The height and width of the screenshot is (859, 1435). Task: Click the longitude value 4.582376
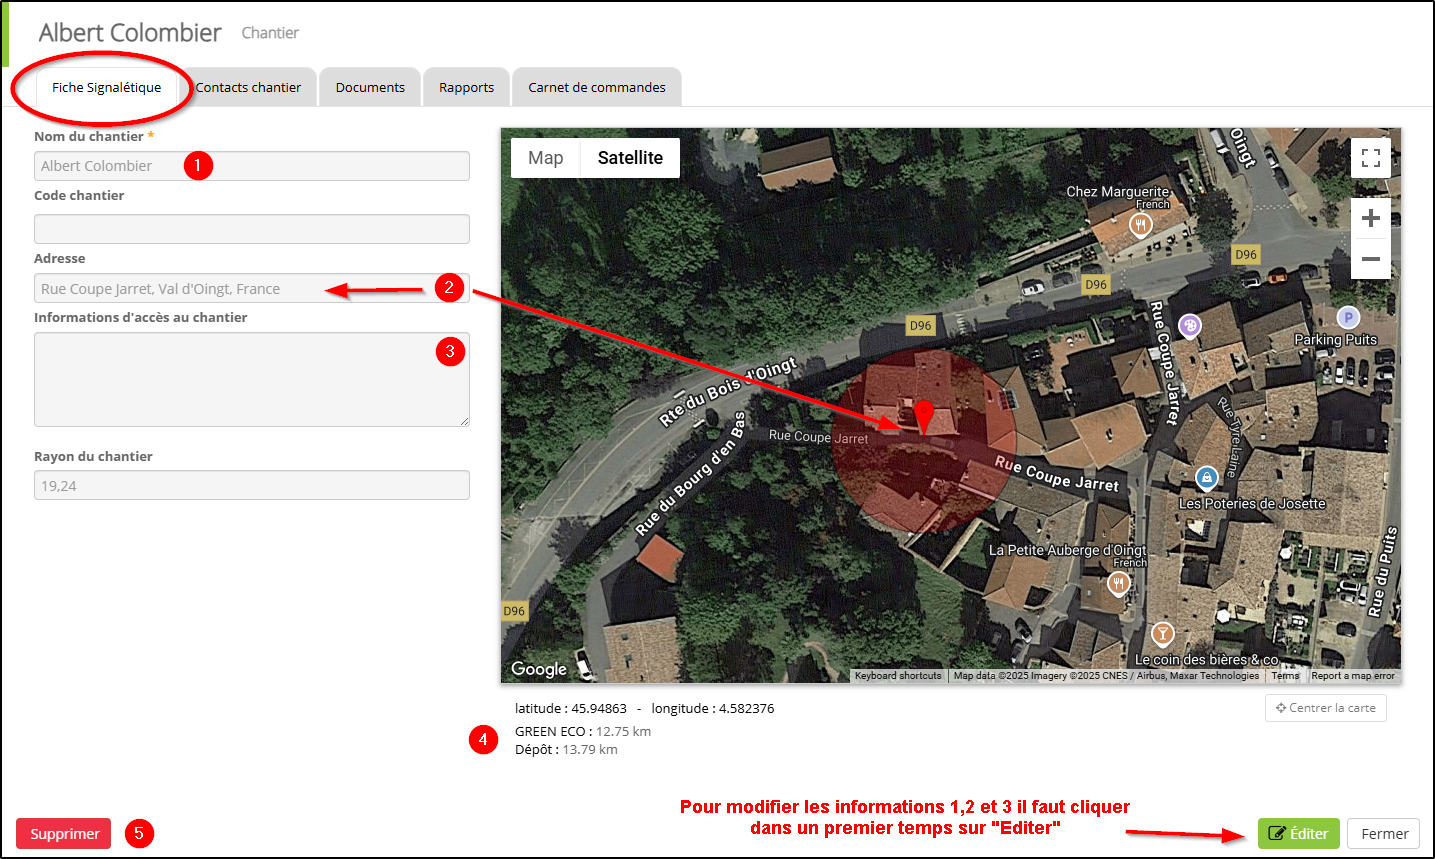point(746,708)
